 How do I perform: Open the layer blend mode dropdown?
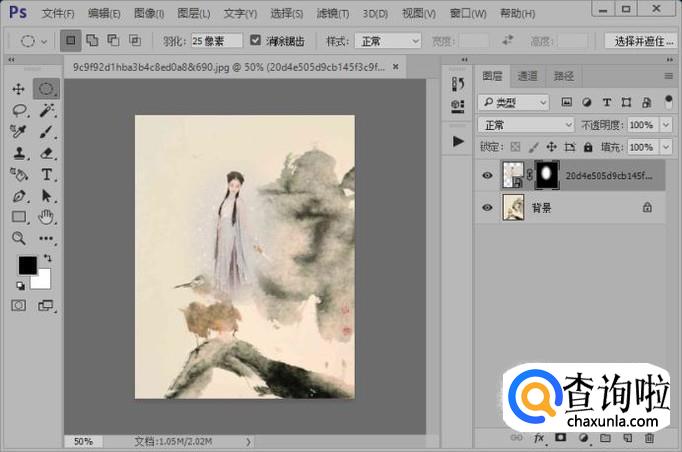[524, 125]
